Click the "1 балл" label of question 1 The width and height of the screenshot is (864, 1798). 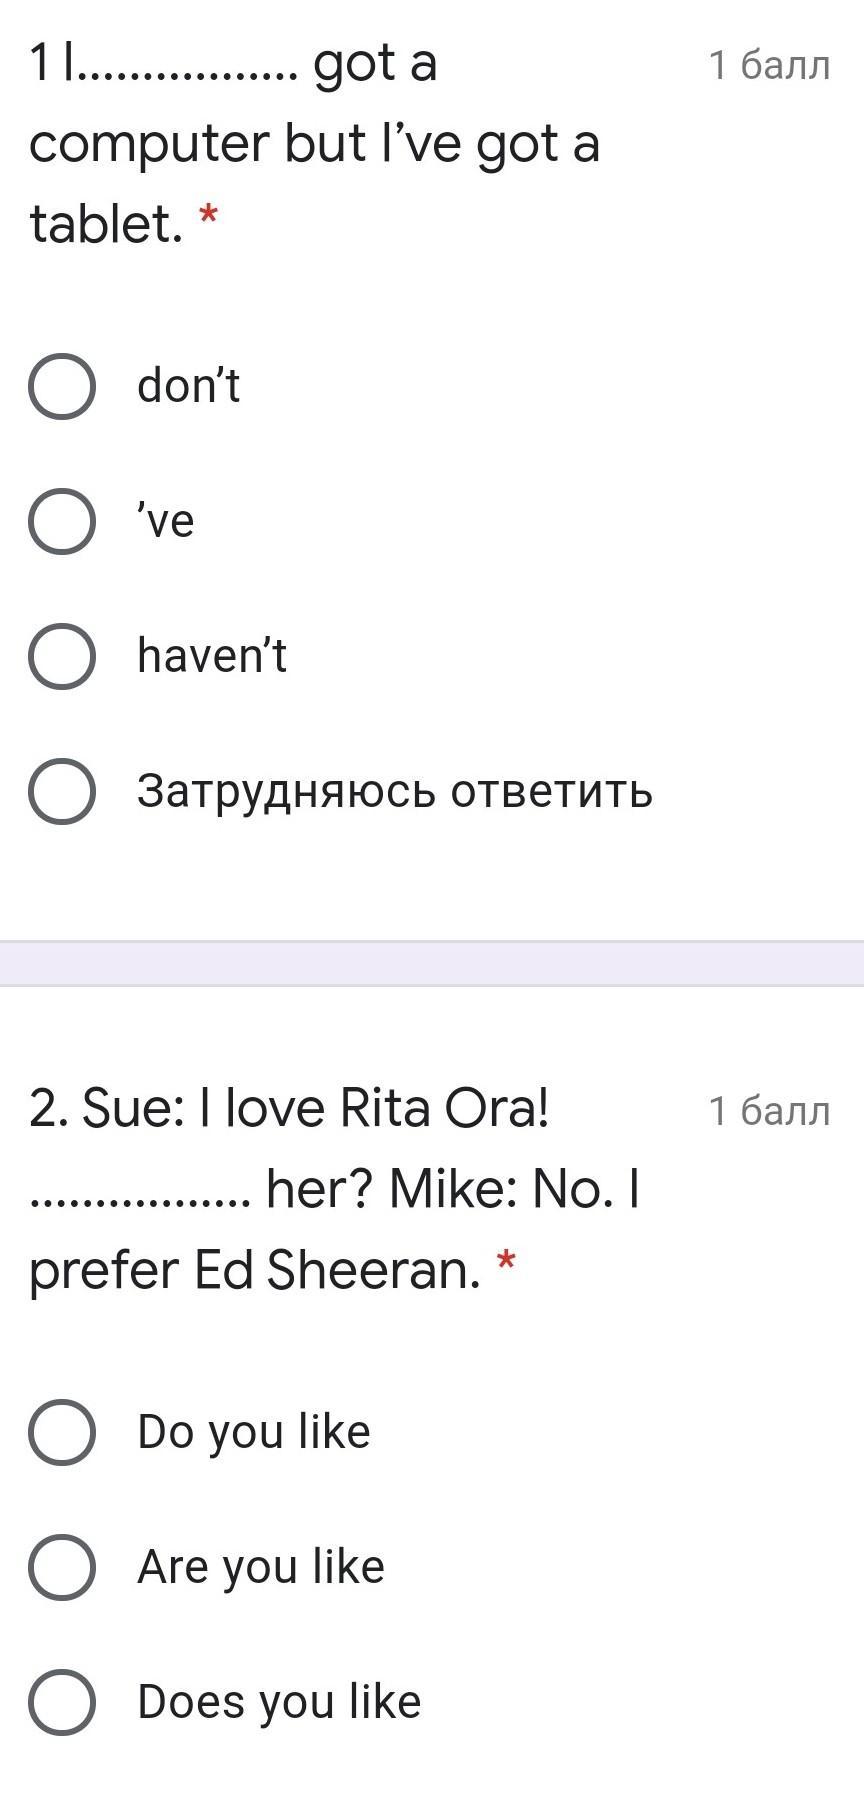(x=769, y=65)
